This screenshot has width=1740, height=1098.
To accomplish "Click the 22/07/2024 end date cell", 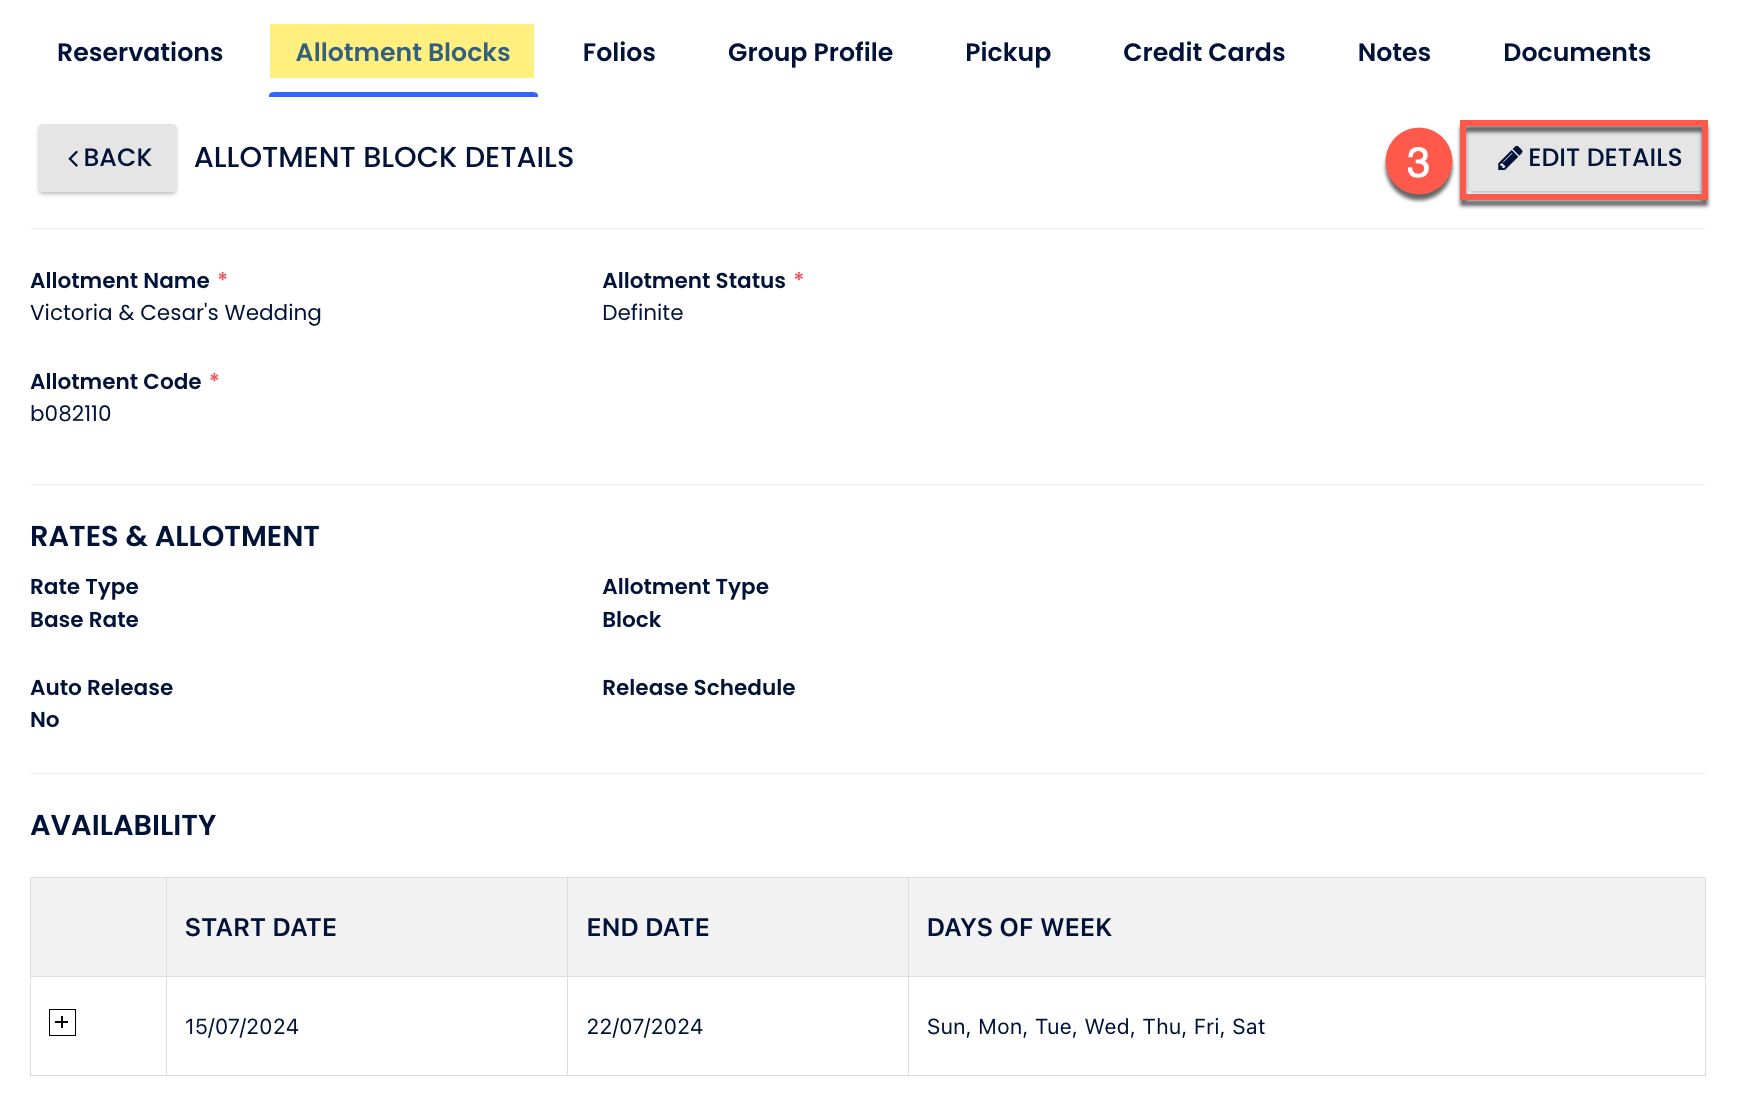I will coord(644,1026).
